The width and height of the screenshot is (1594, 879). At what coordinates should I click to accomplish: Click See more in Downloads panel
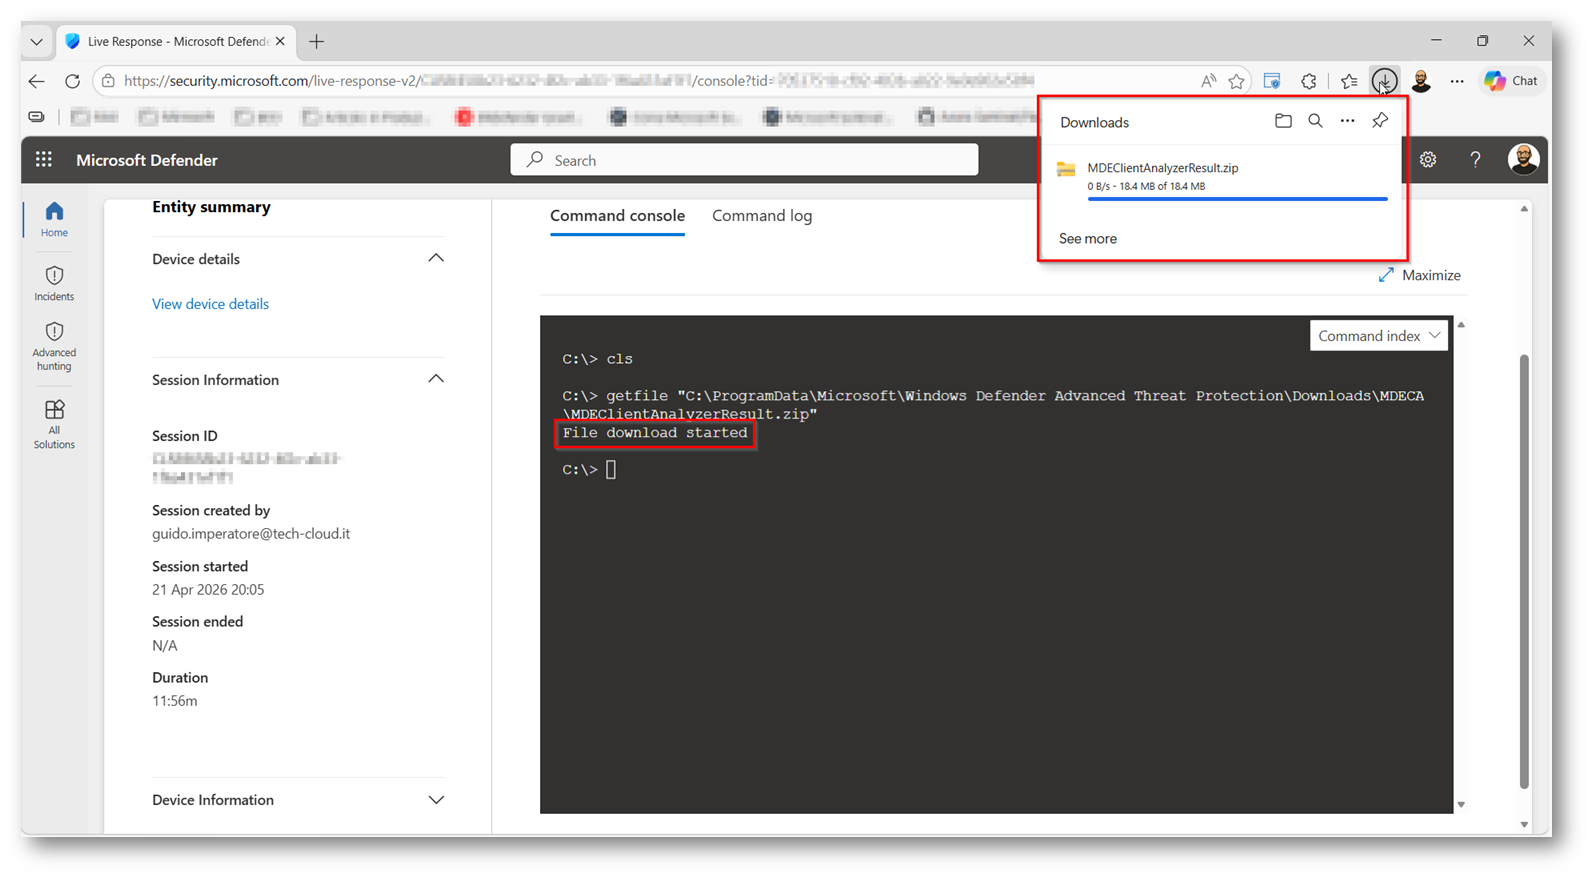point(1088,239)
